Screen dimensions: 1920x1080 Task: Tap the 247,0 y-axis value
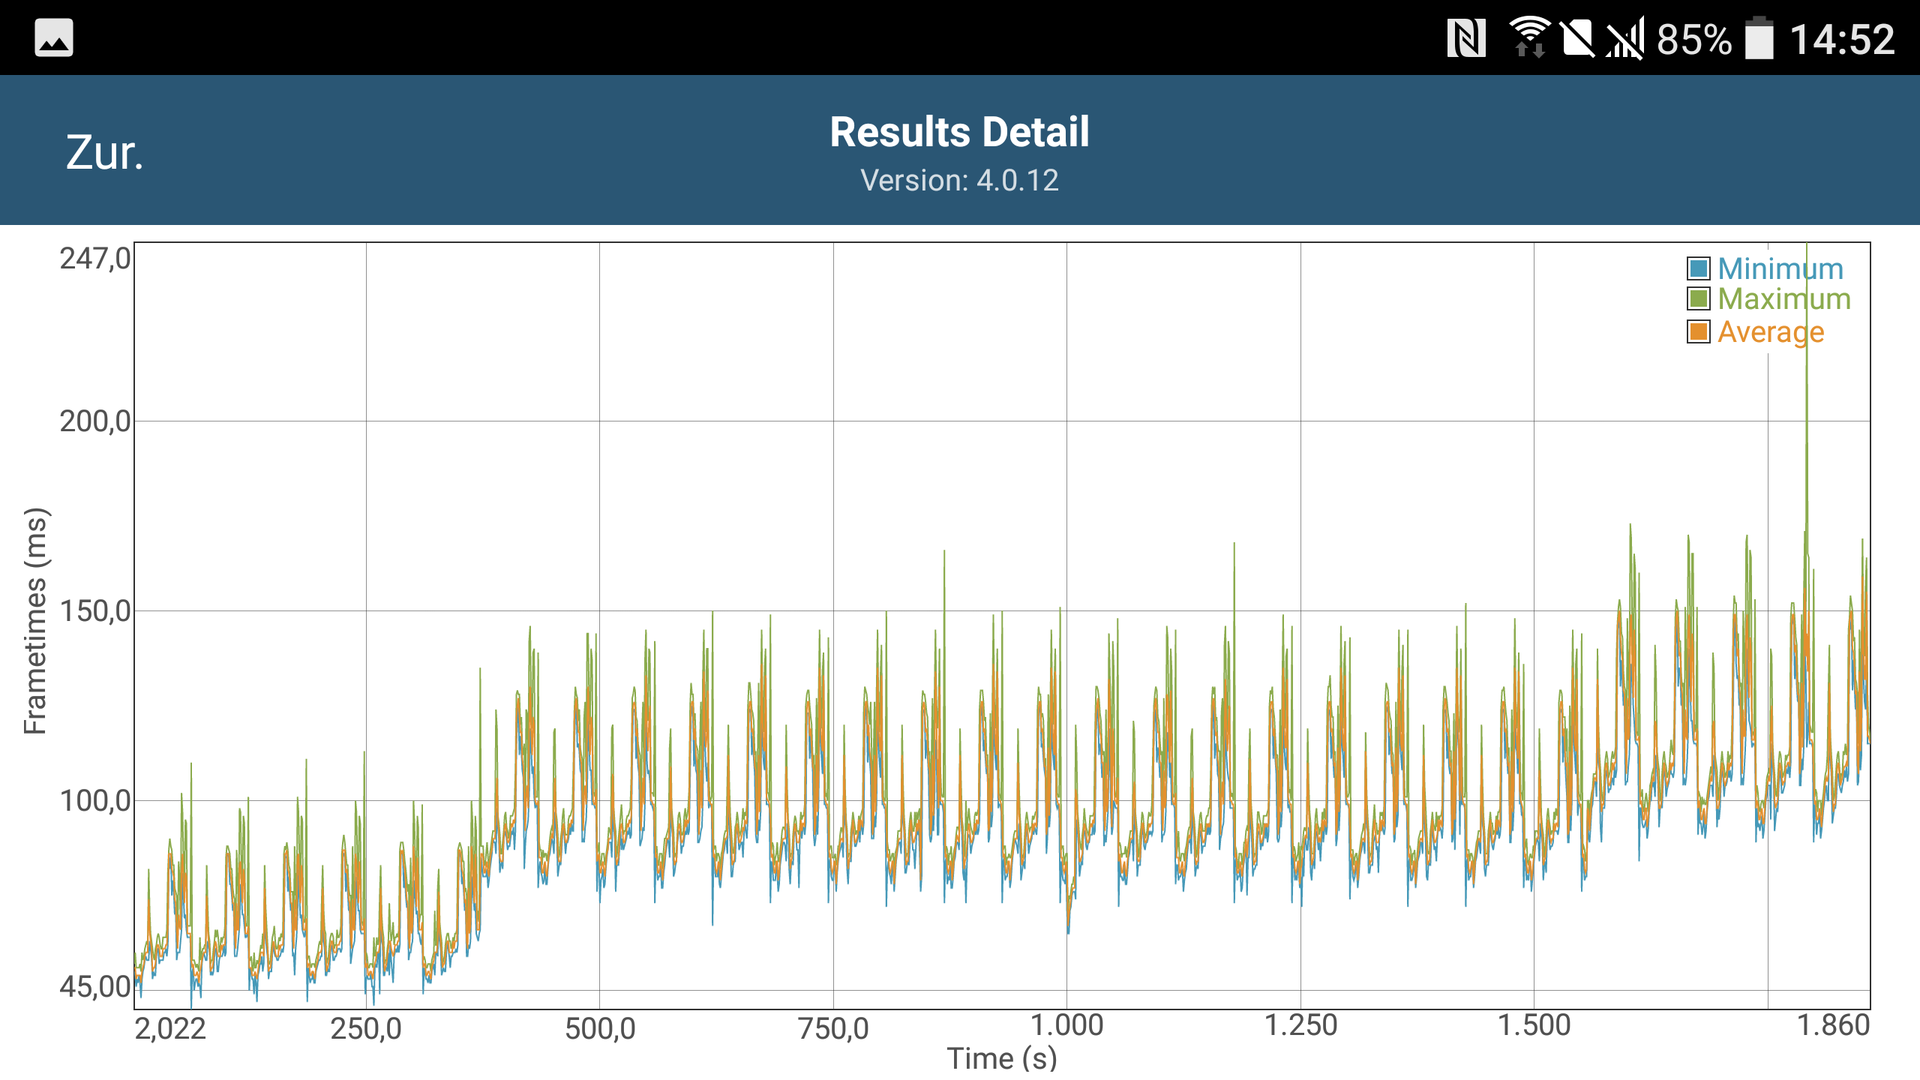[95, 259]
